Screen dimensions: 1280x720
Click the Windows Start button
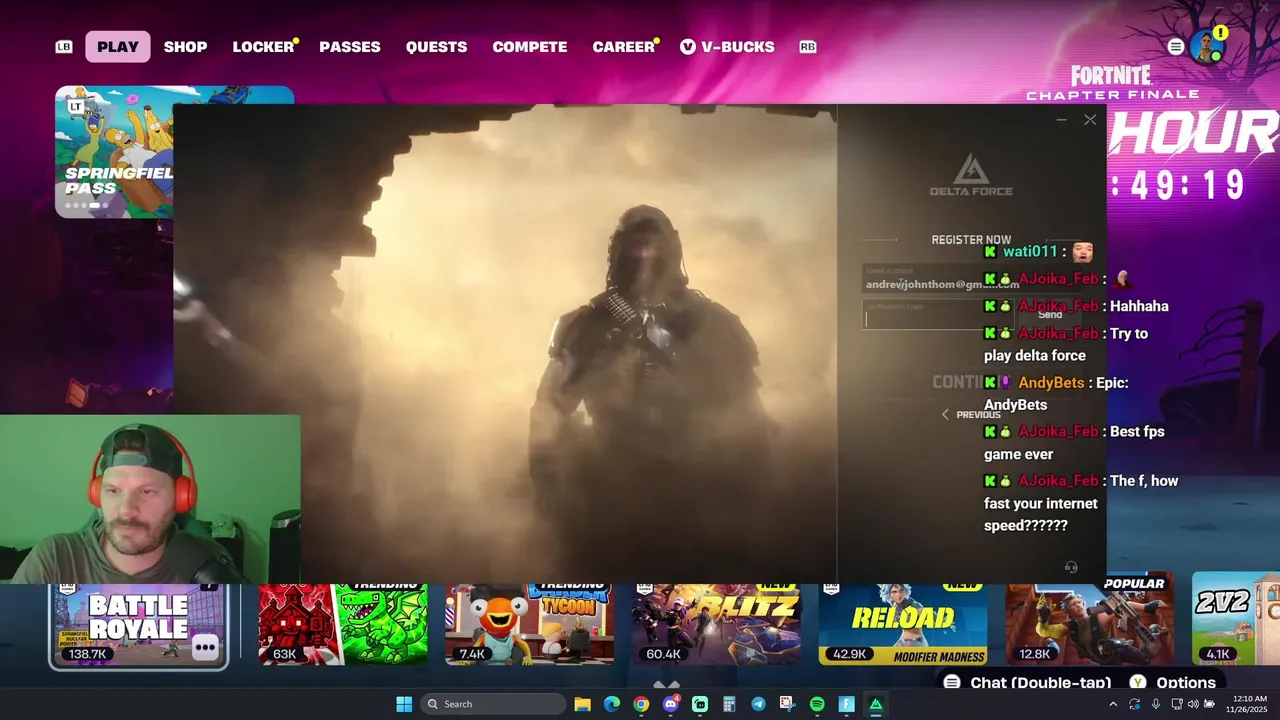[x=404, y=704]
